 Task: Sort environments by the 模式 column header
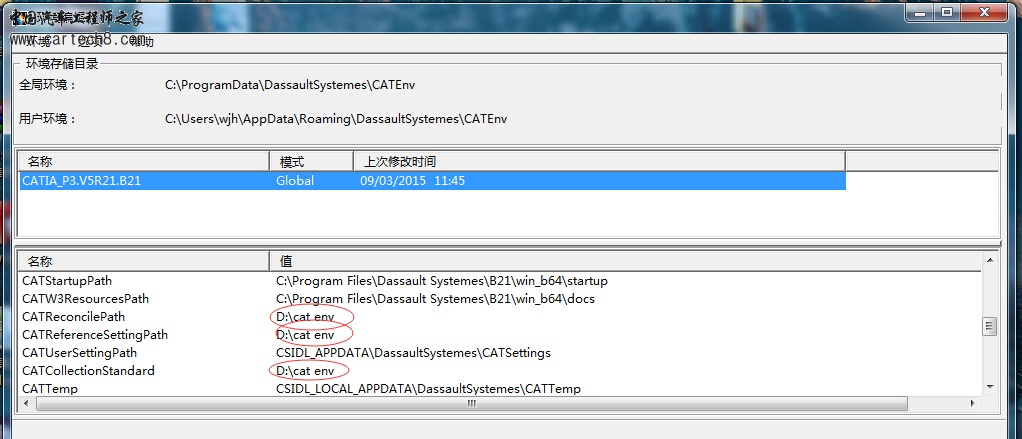coord(311,161)
